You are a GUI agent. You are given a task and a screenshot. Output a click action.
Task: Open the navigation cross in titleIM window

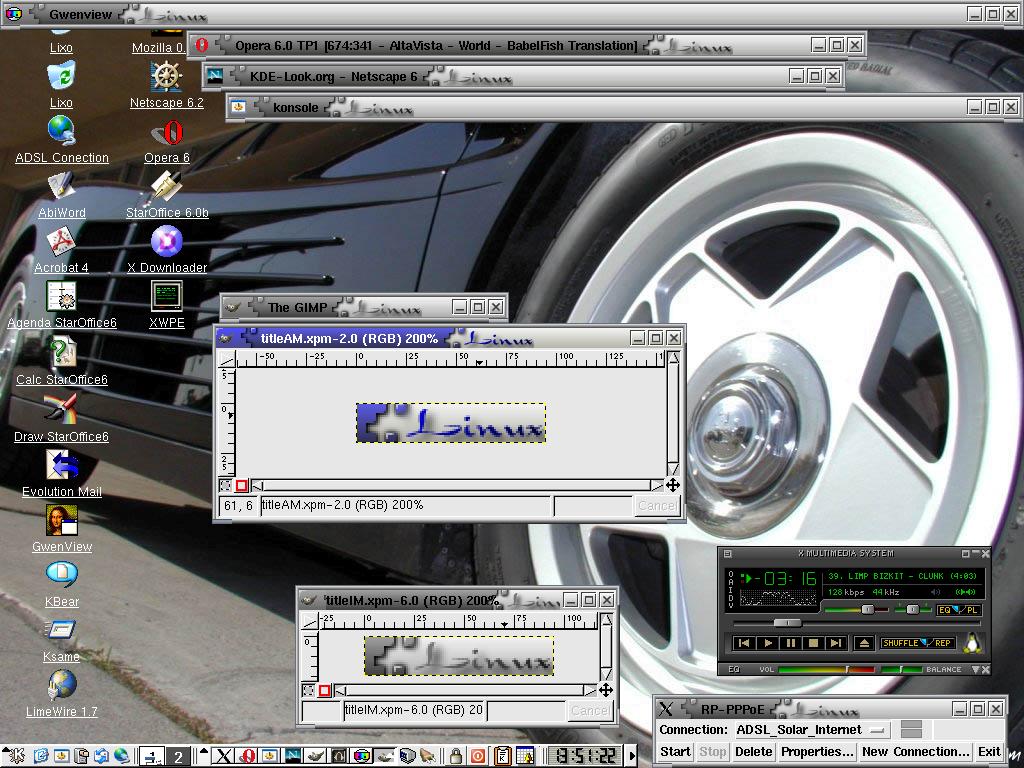605,690
